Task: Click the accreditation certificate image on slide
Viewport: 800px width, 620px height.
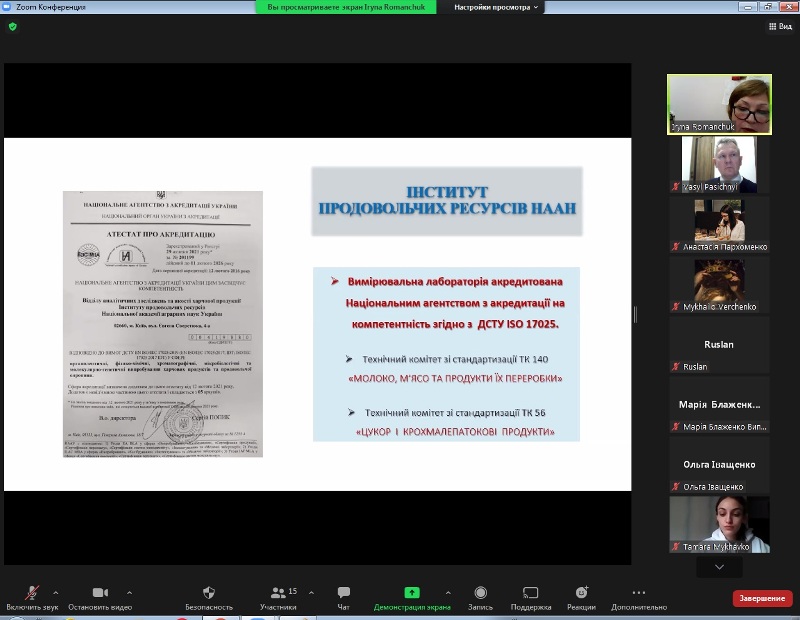Action: point(163,324)
